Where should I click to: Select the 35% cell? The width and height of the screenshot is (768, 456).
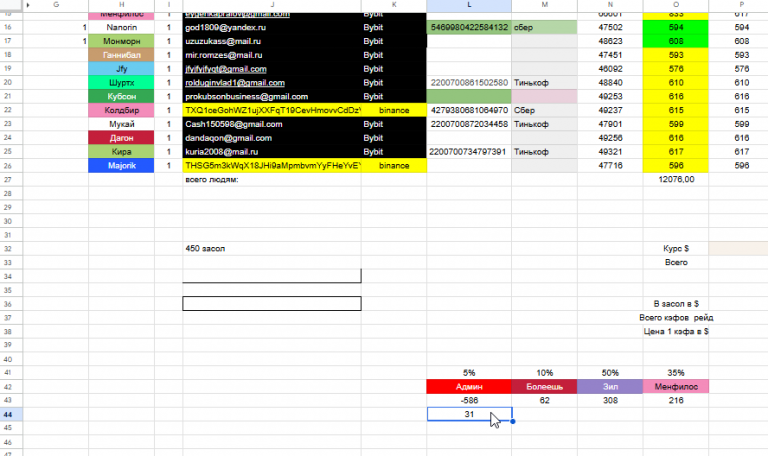[675, 373]
